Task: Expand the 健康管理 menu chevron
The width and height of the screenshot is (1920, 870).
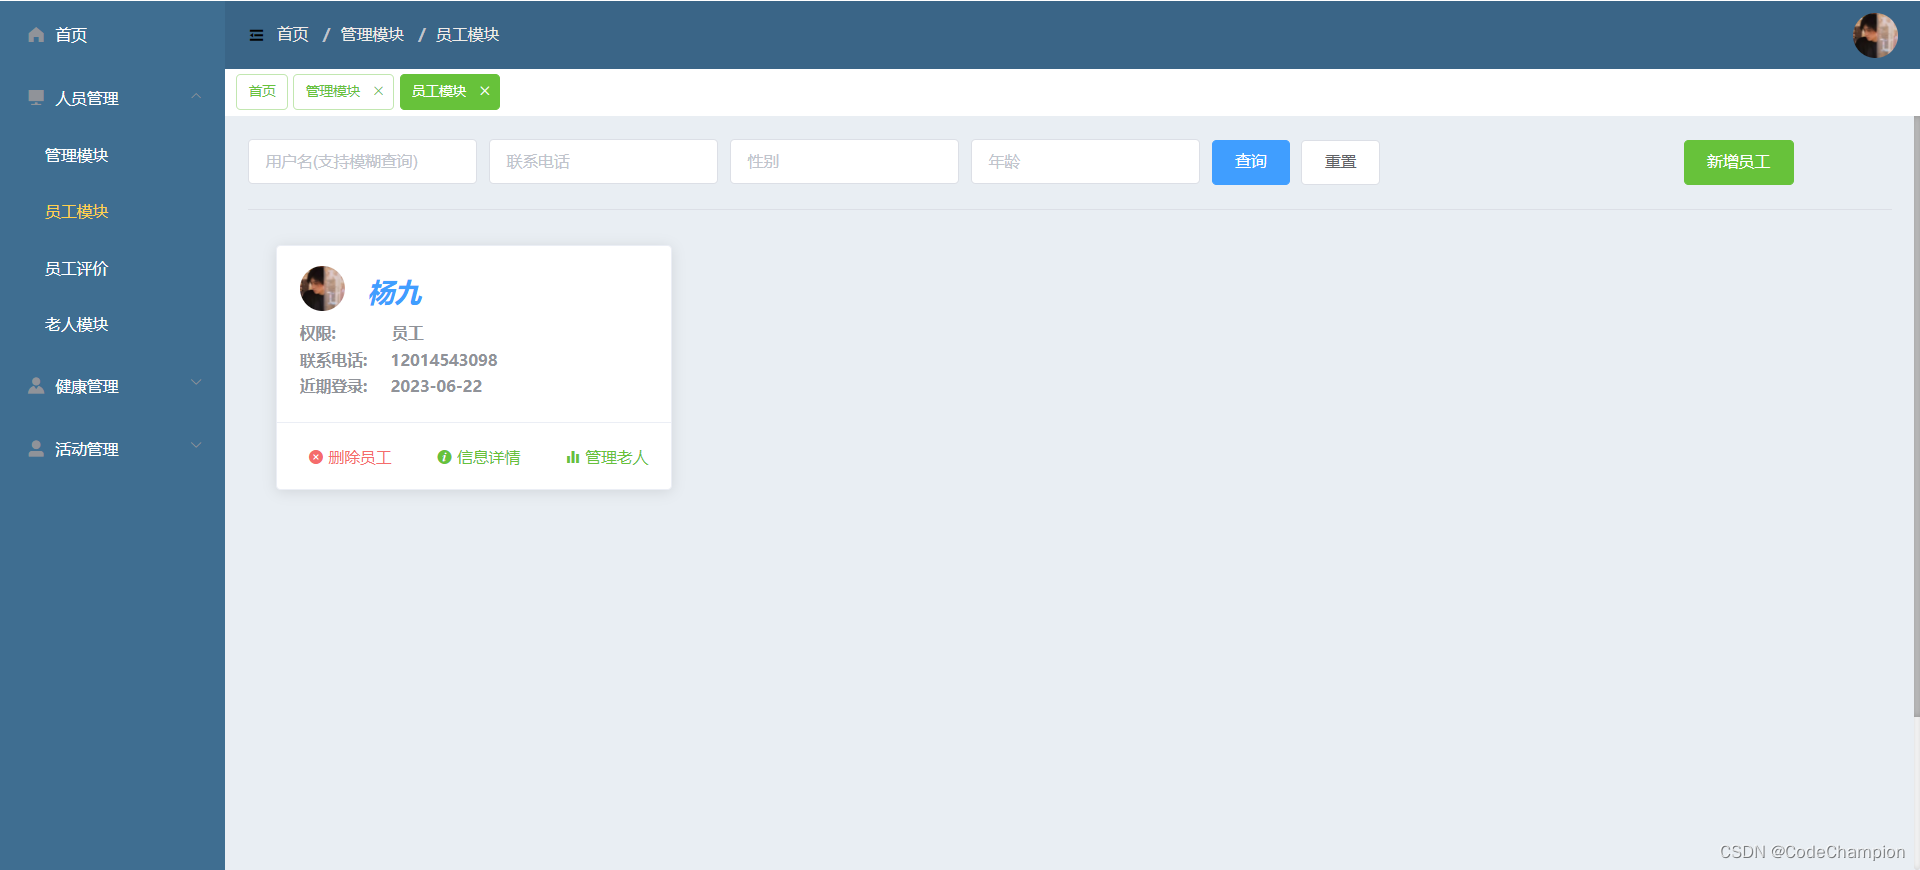Action: (196, 382)
